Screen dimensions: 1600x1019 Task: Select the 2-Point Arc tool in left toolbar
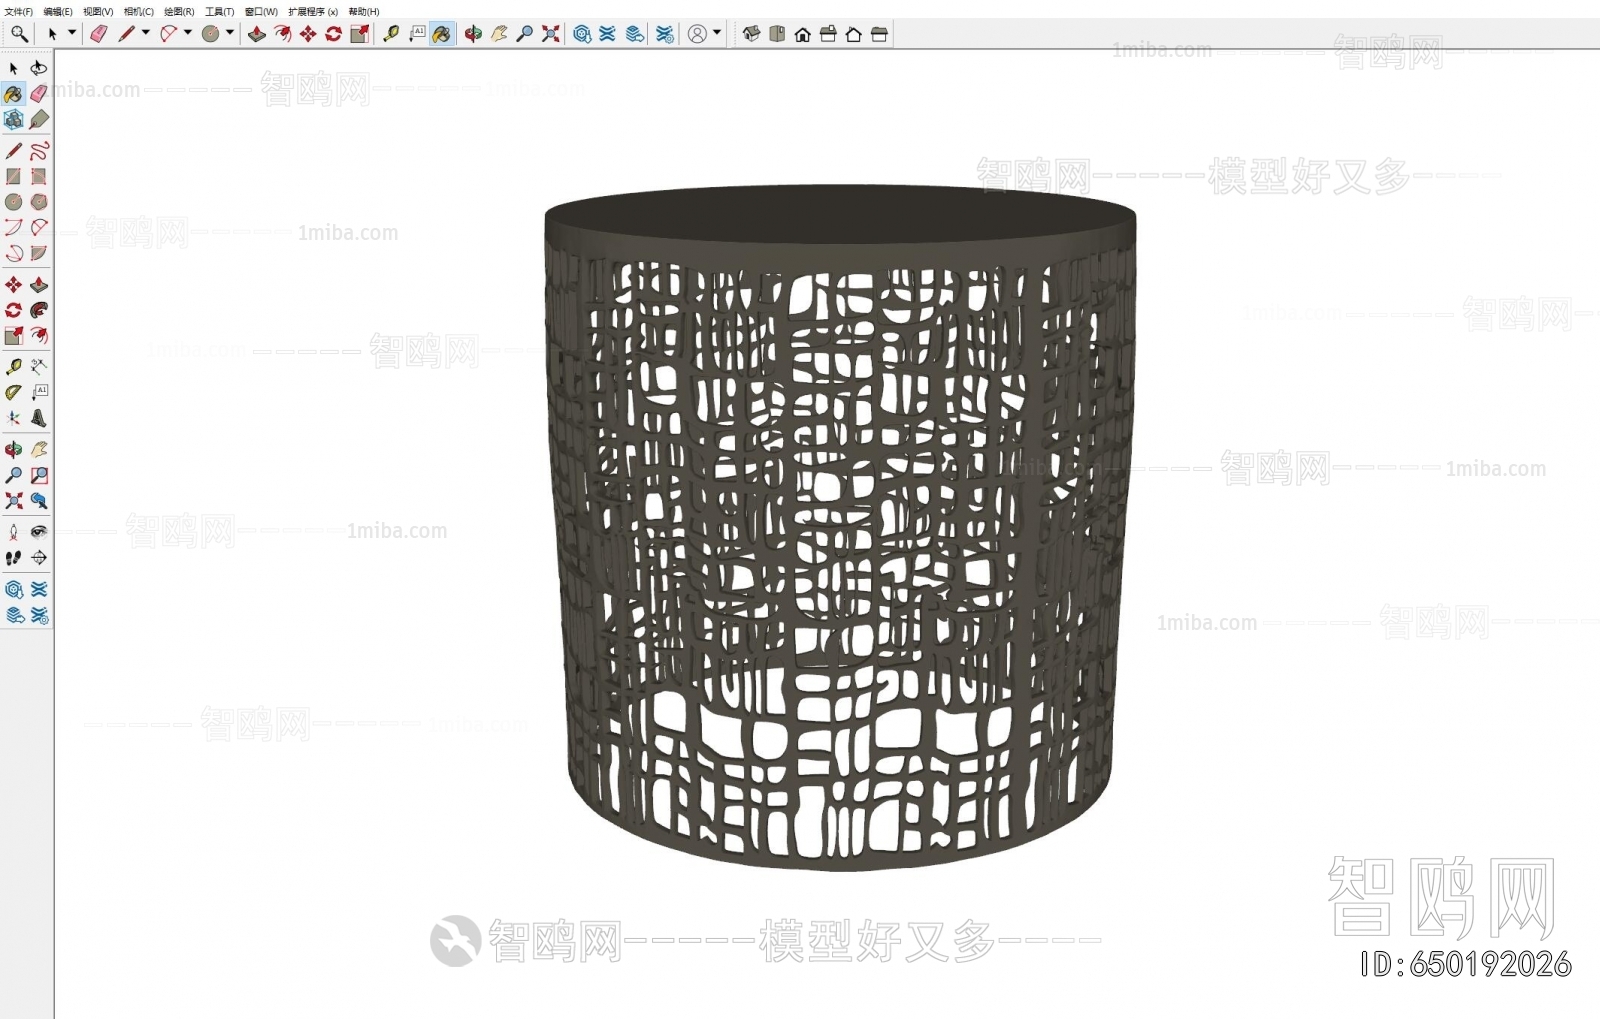39,227
